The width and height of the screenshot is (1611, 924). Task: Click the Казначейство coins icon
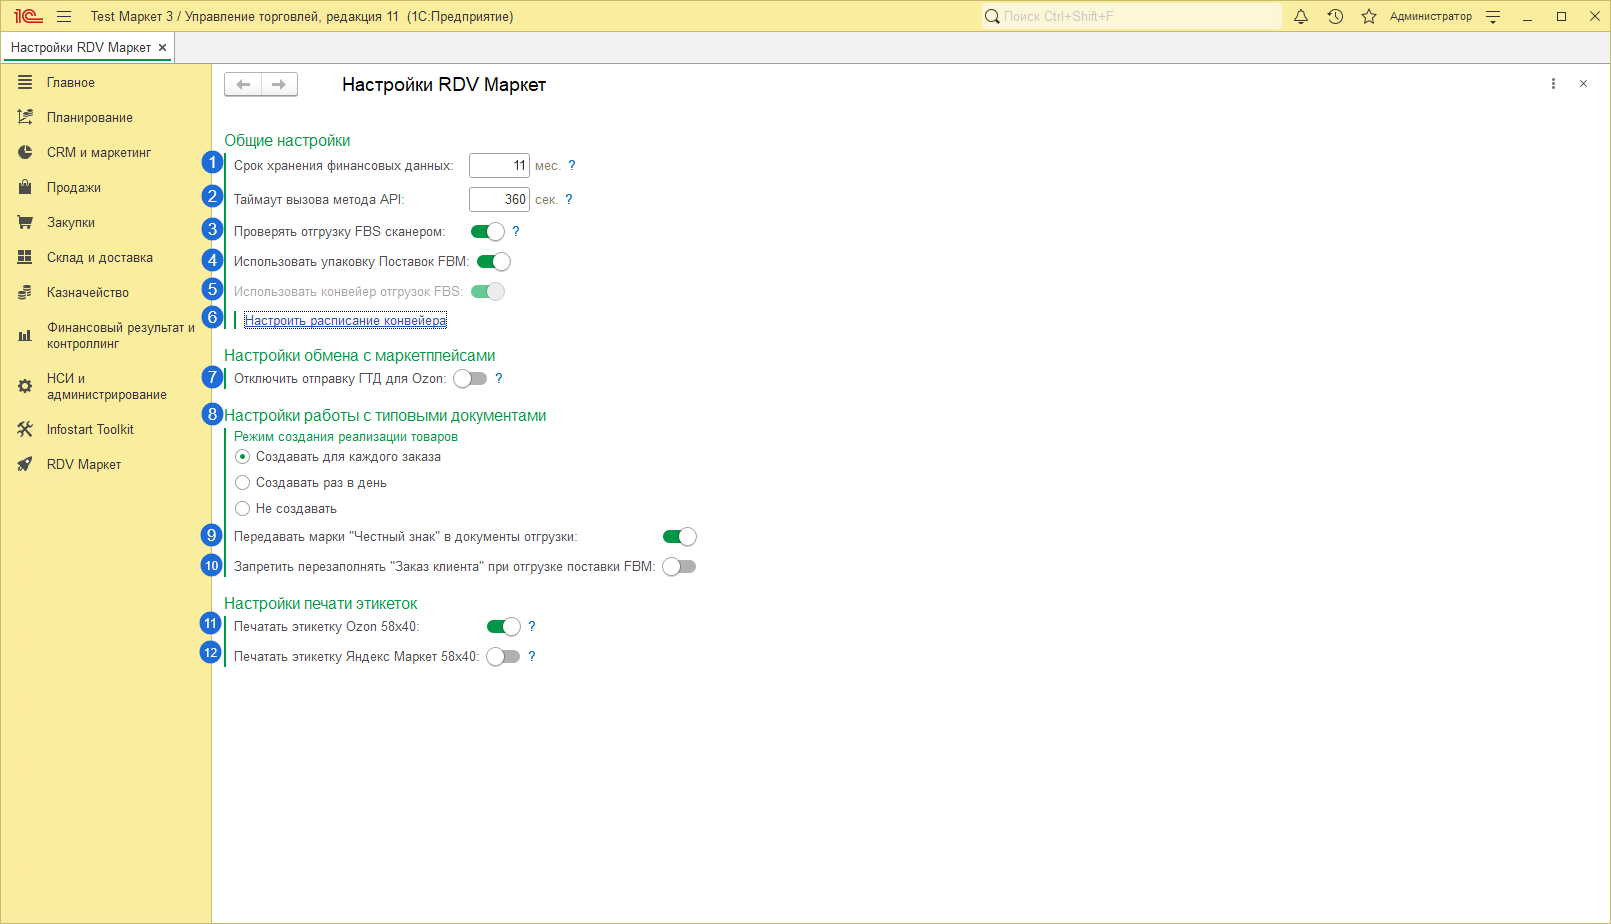(25, 292)
